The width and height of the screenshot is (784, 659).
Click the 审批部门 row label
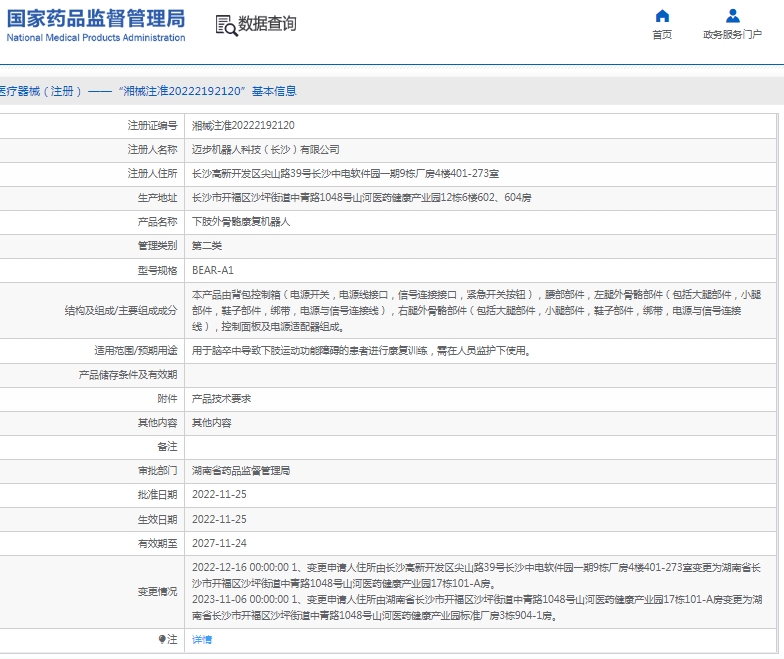[x=158, y=470]
